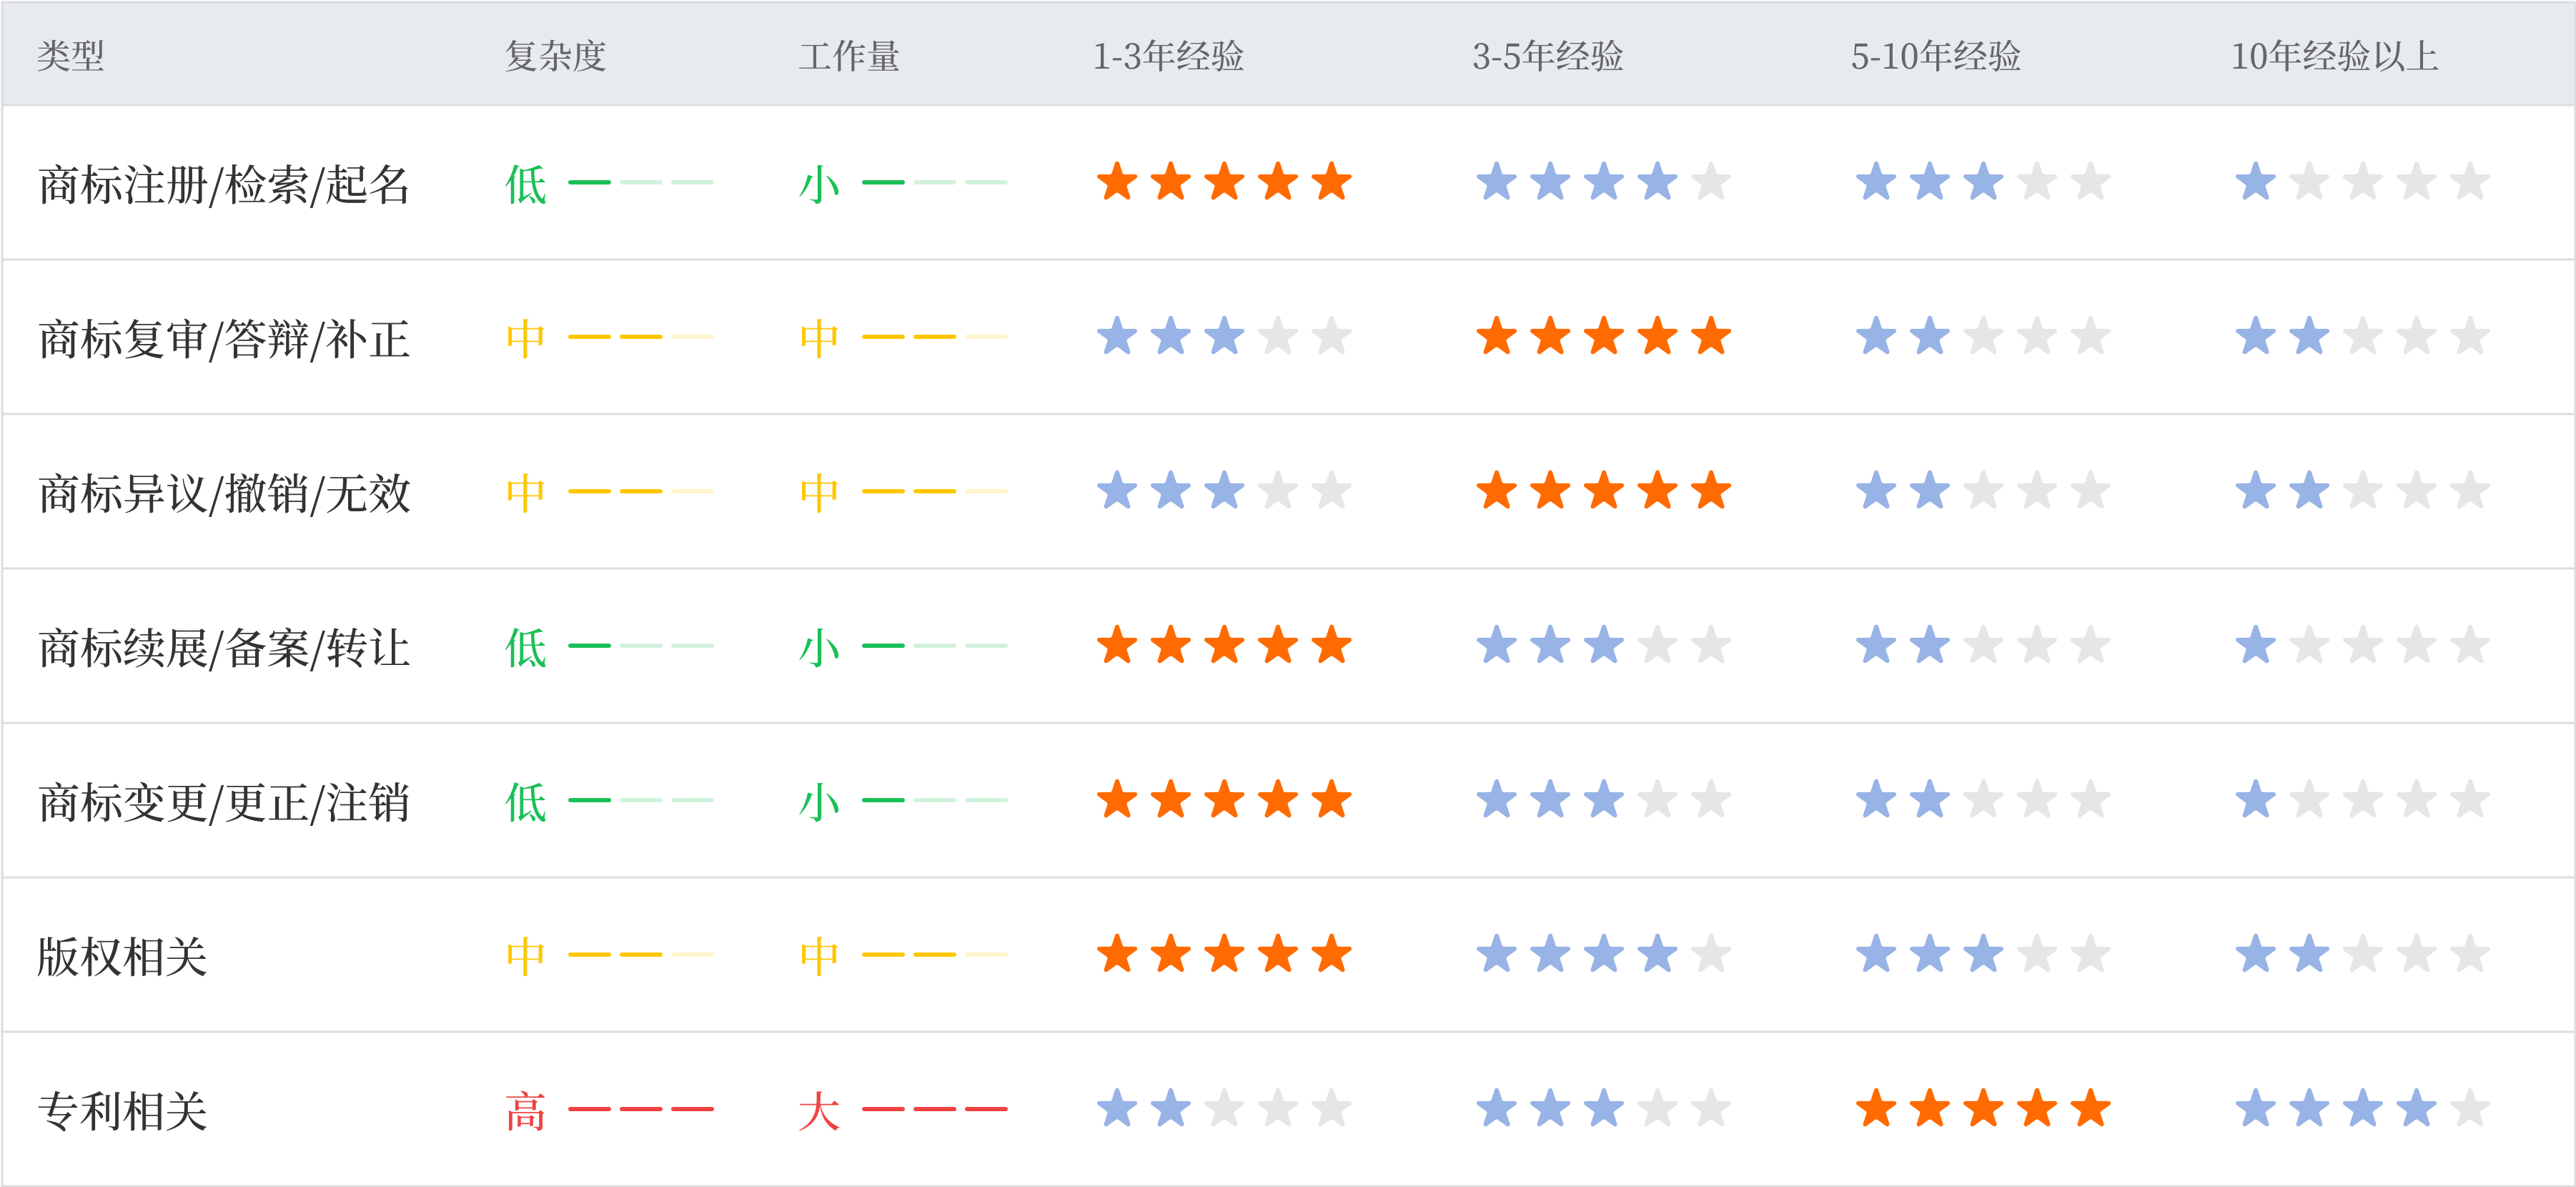The image size is (2576, 1187).
Task: Click the 复杂度 column header
Action: point(555,56)
